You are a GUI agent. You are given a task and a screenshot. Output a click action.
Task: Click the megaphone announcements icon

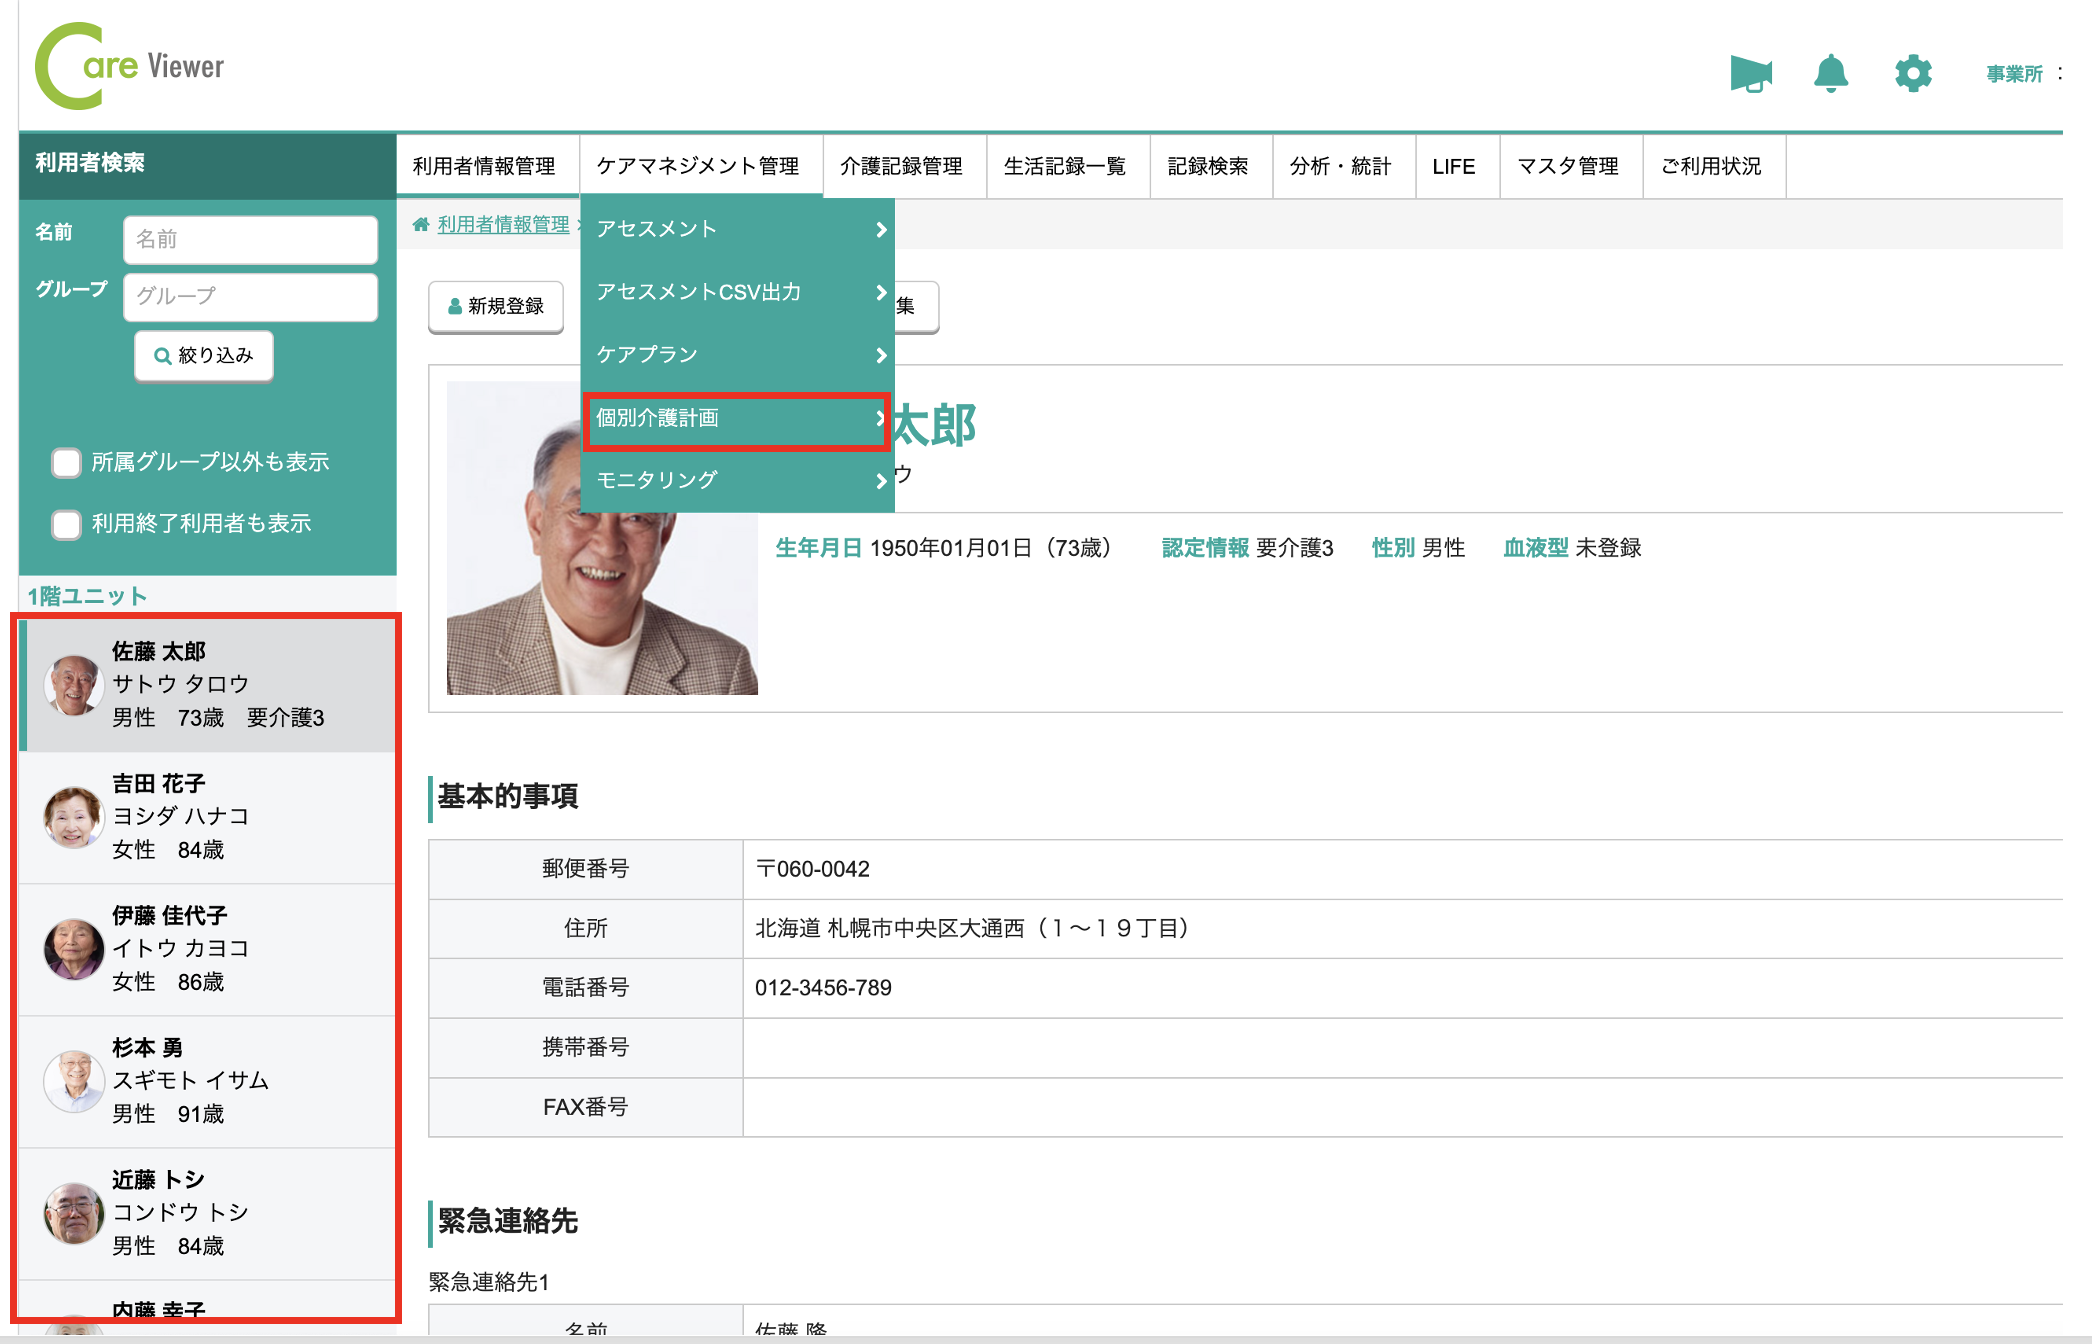tap(1750, 73)
